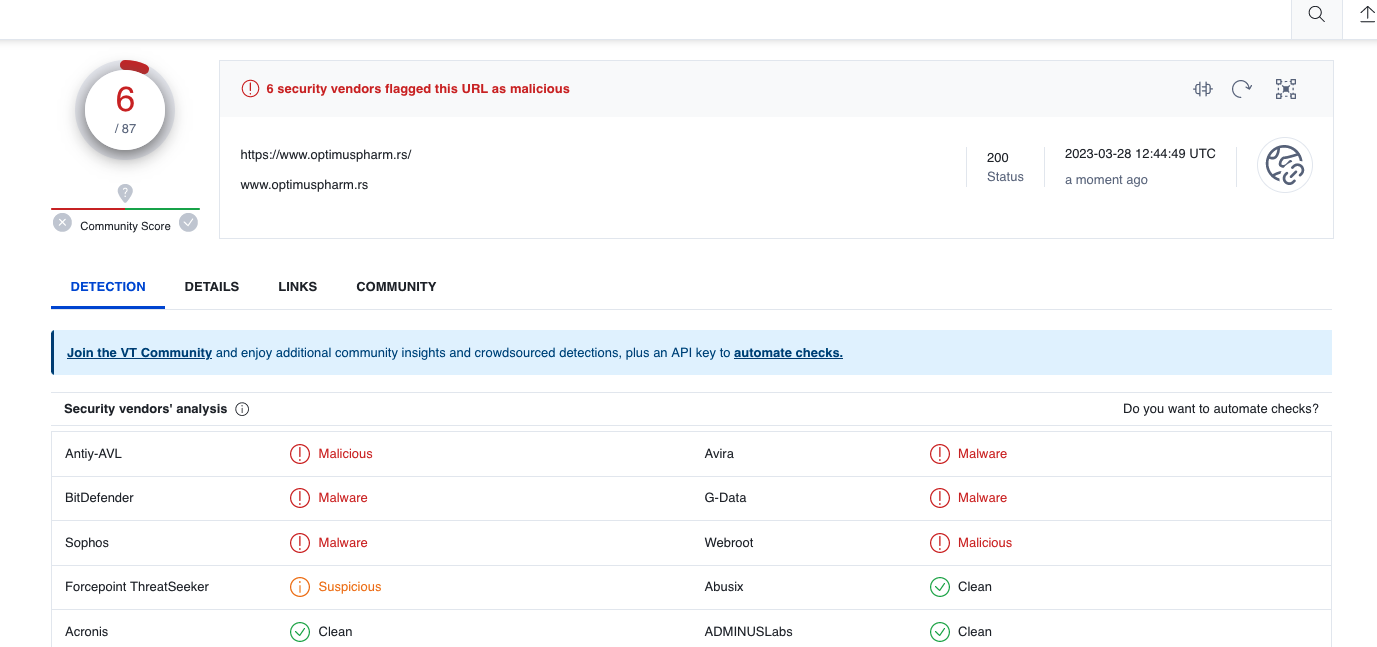The image size is (1377, 647).
Task: Open the COMMUNITY tab
Action: 396,287
